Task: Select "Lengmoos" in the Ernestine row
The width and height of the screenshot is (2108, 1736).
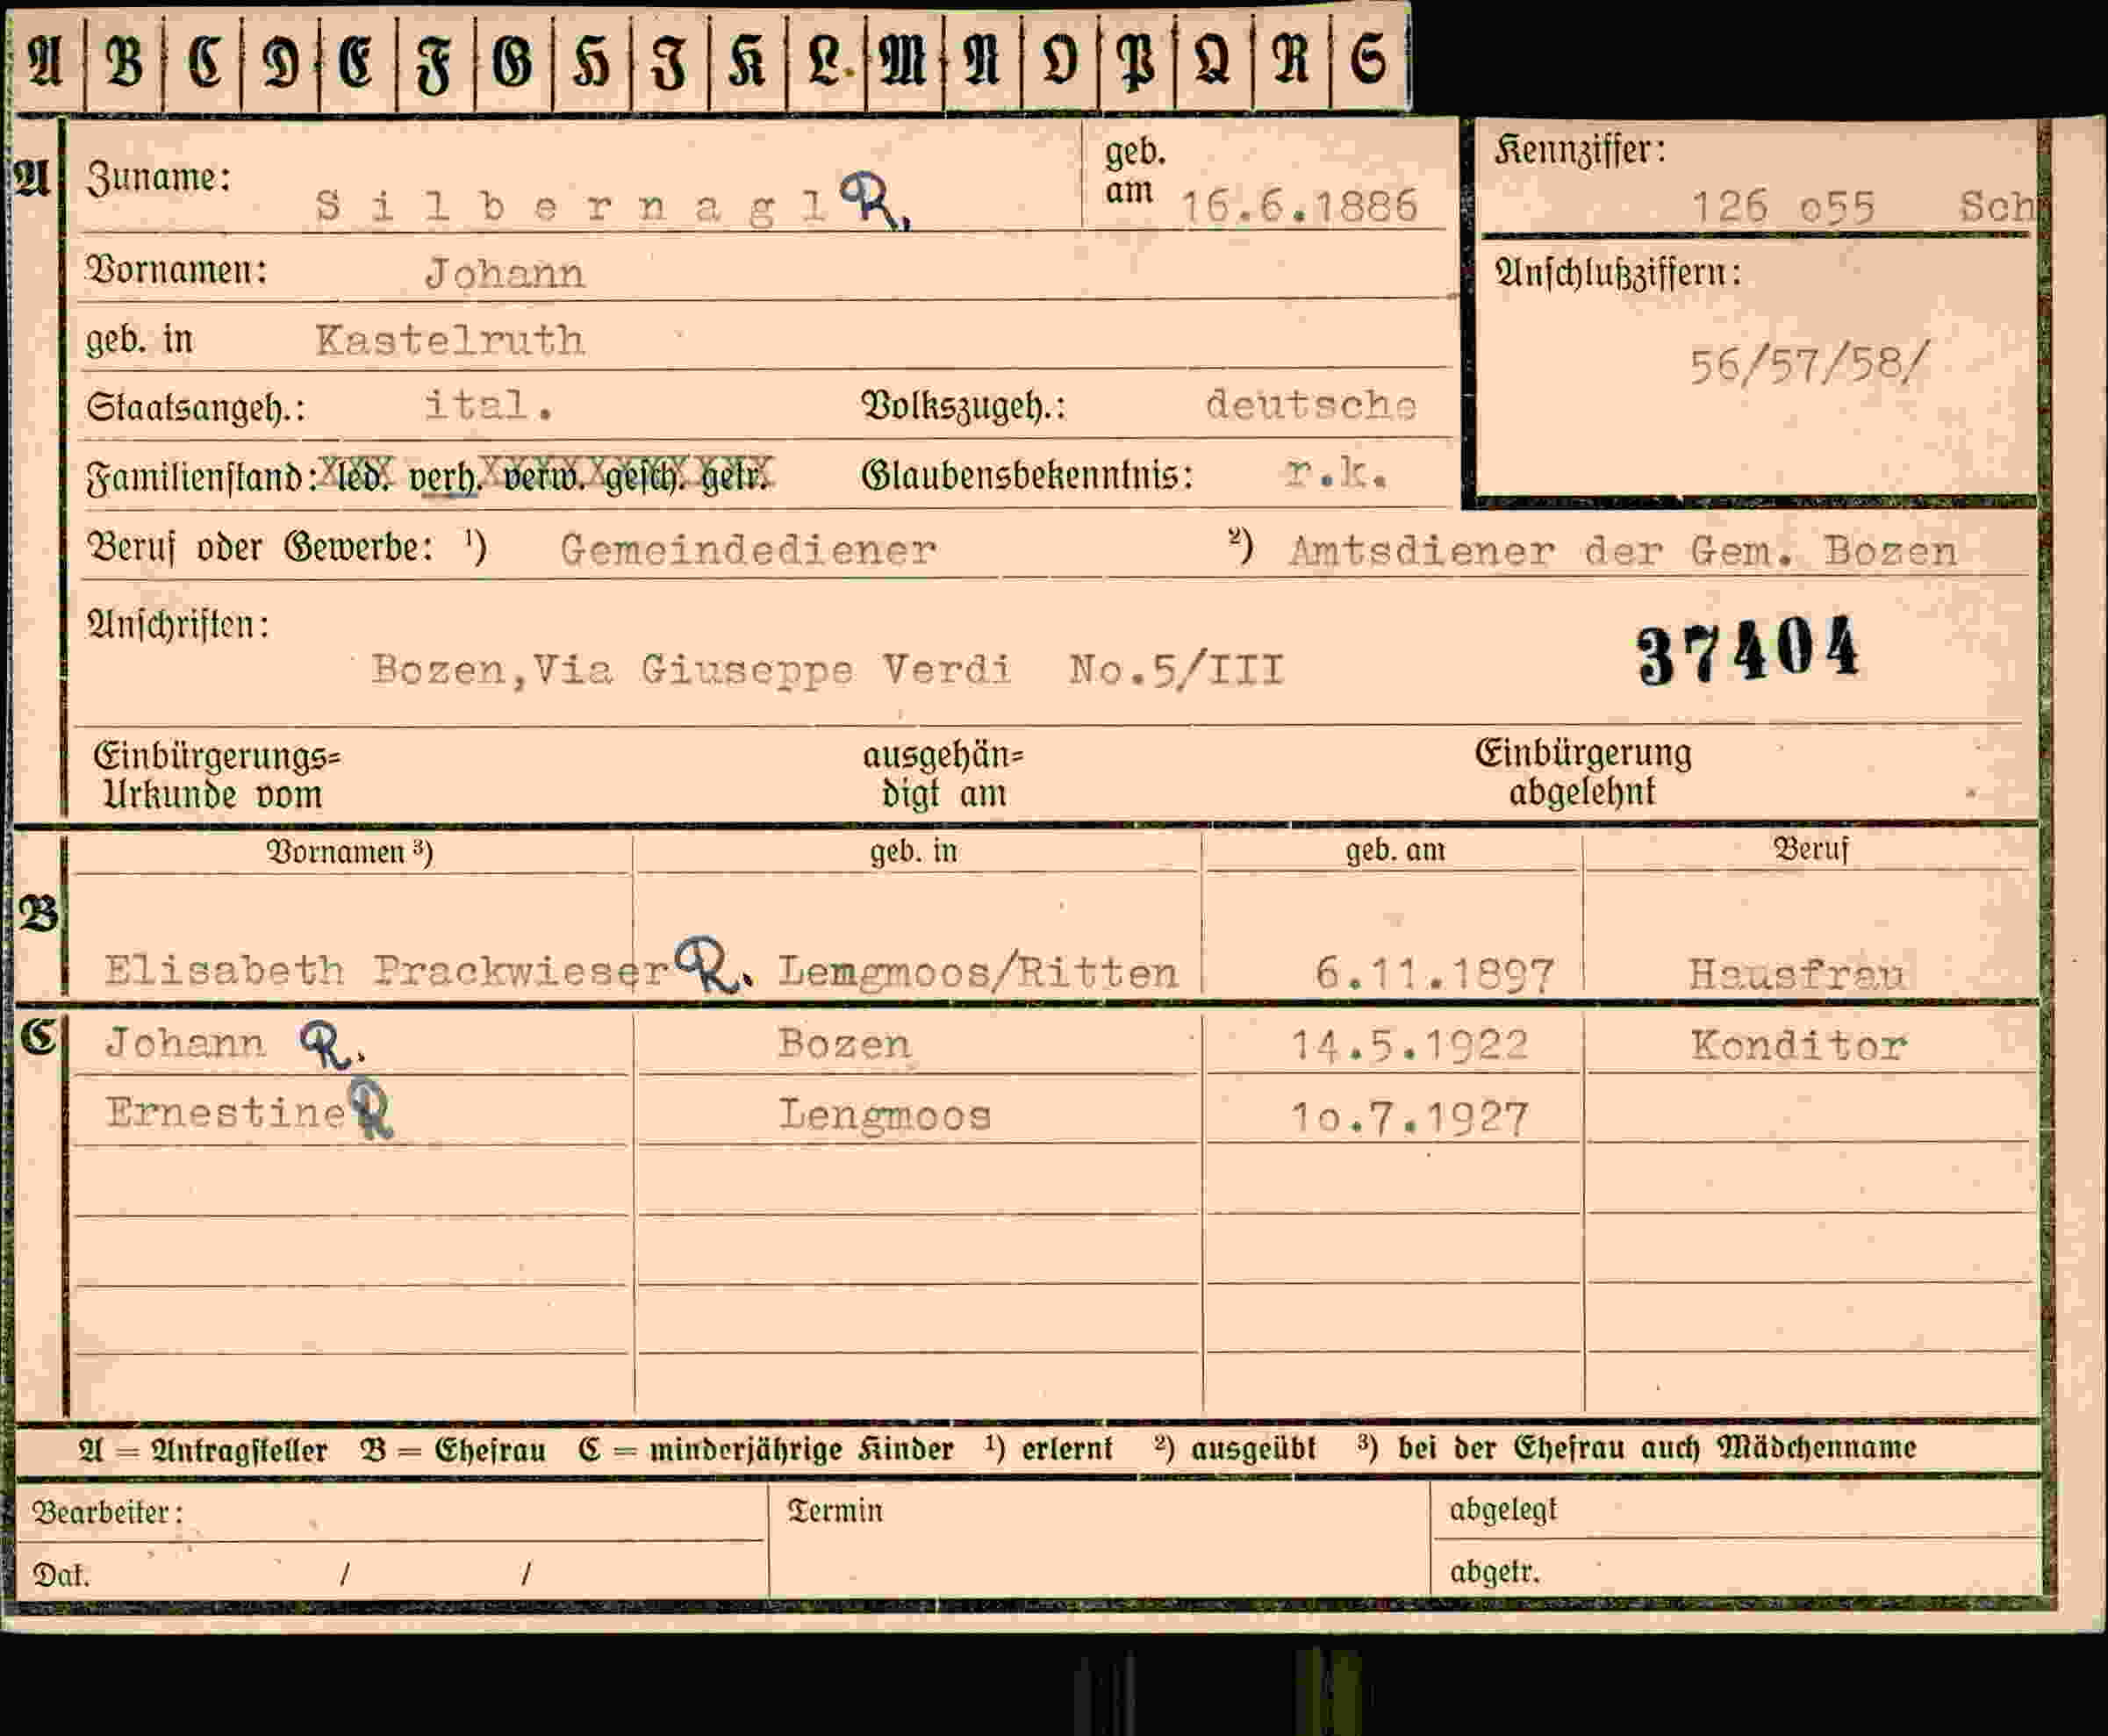Action: [885, 1115]
